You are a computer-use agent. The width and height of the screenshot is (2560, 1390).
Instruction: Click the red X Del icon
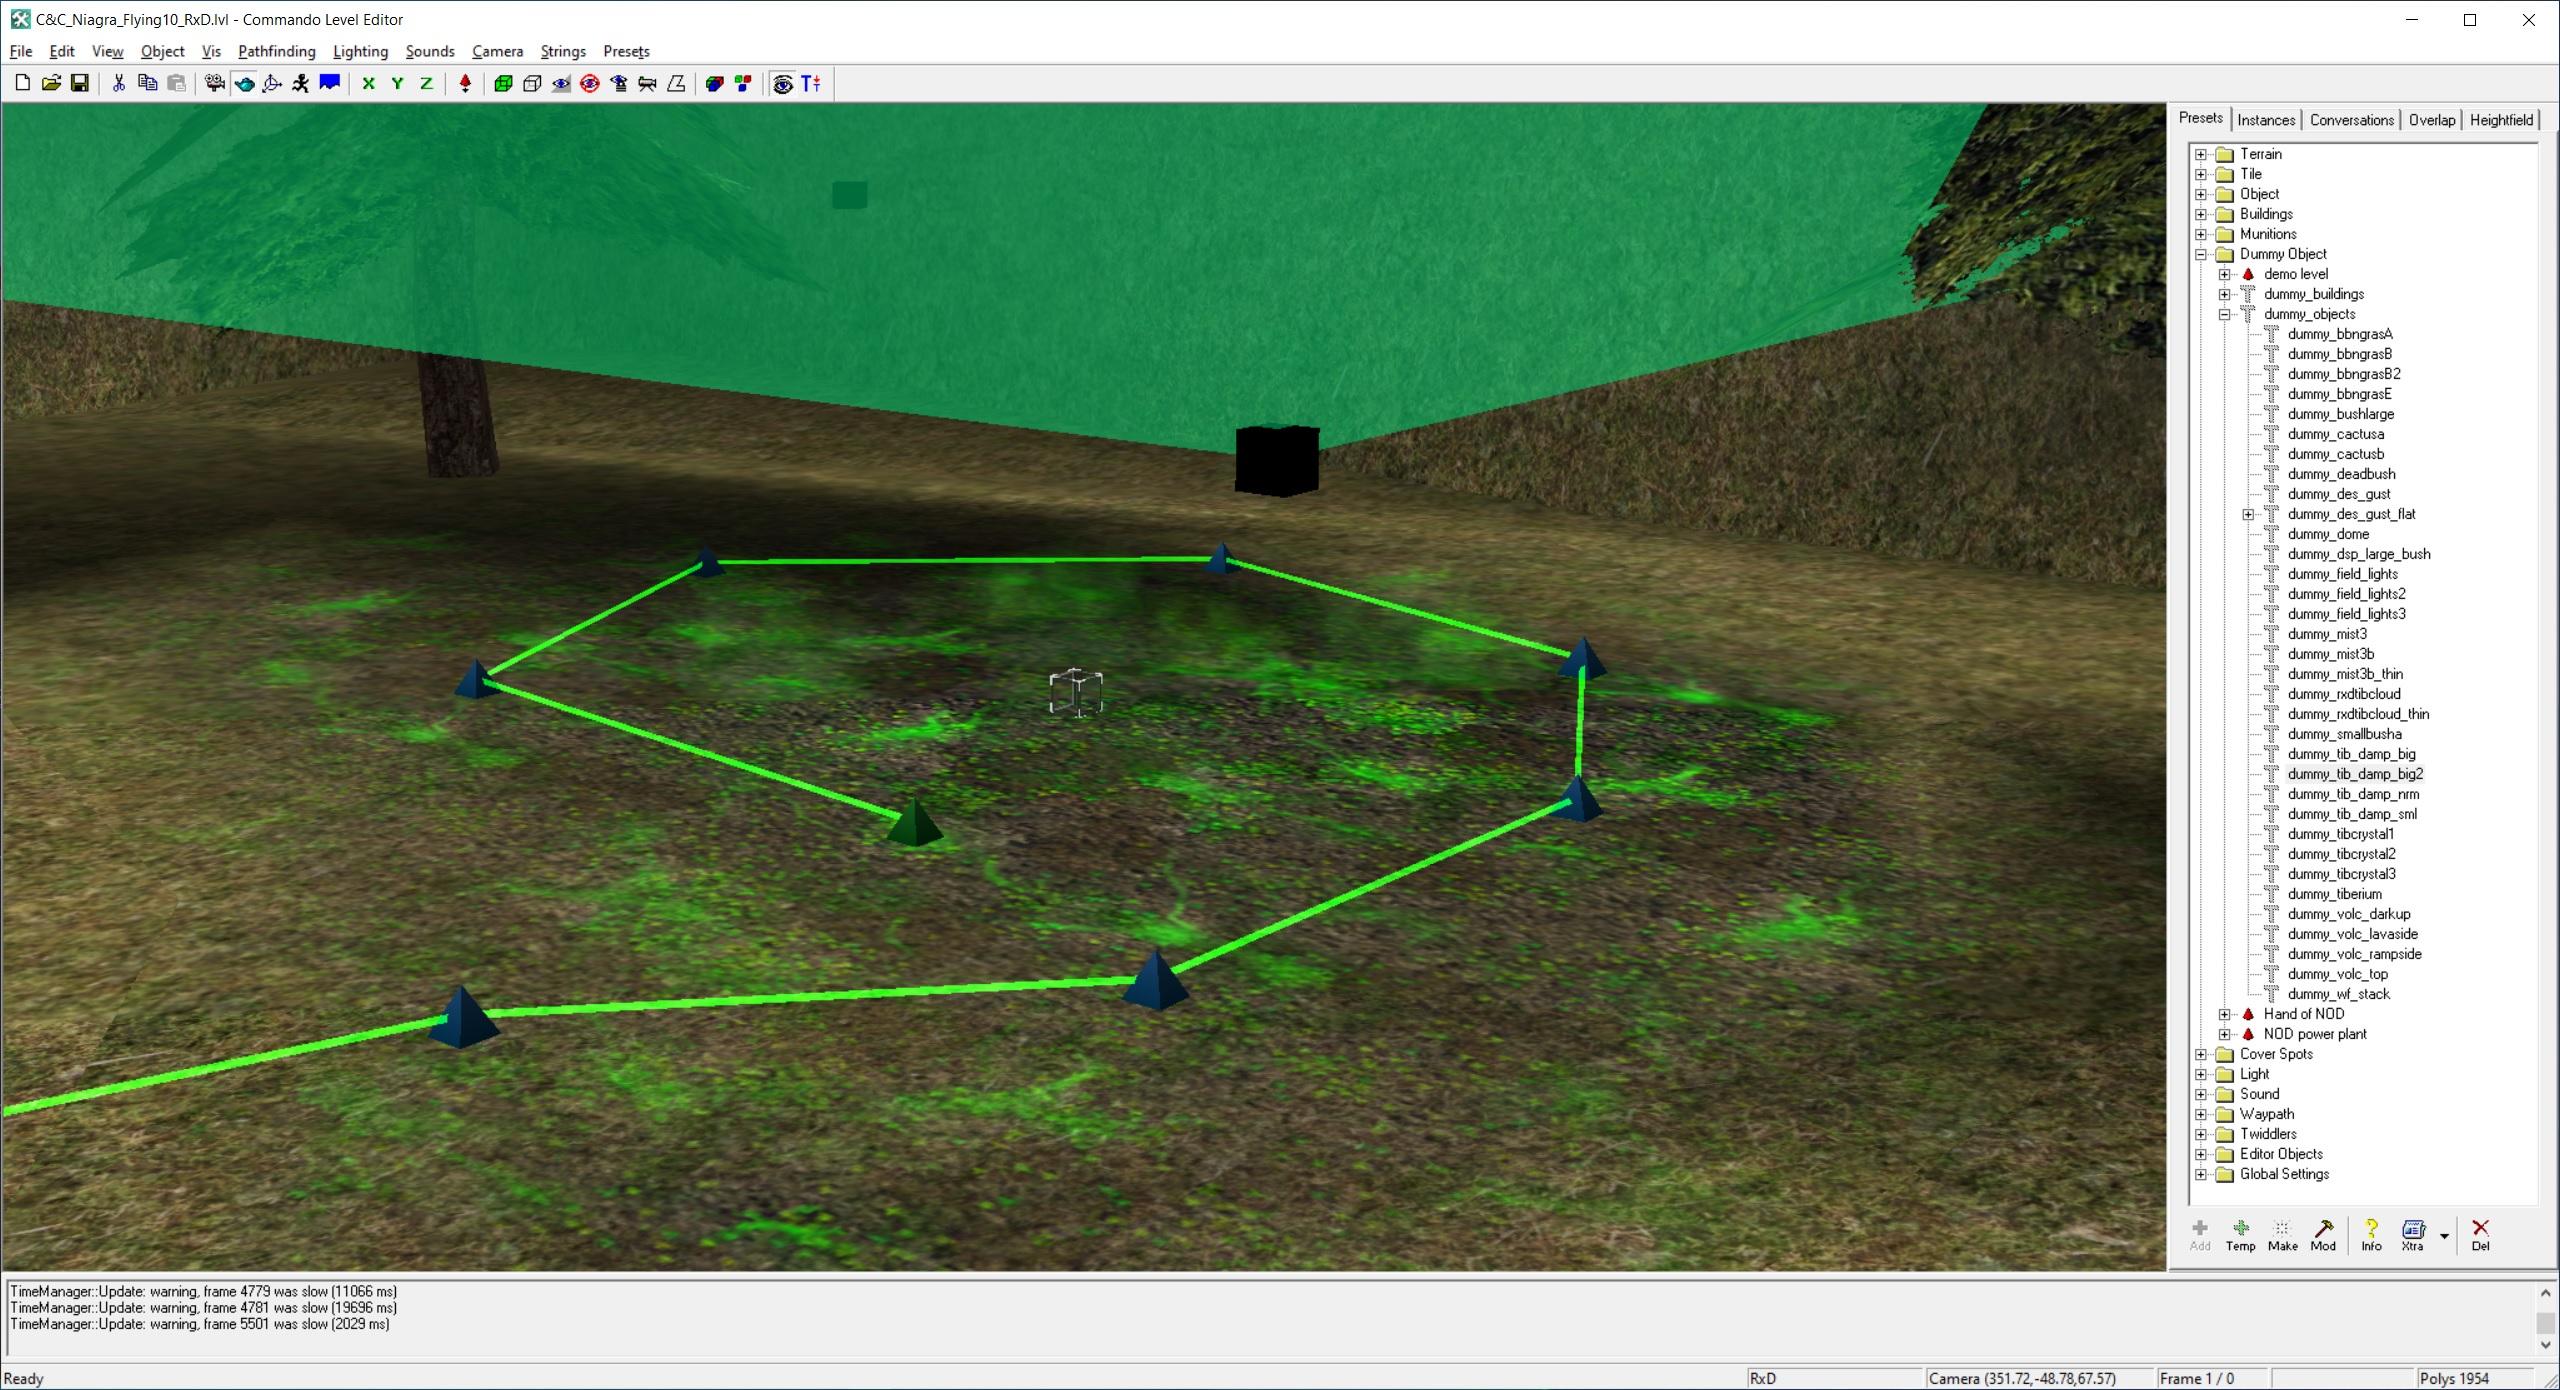pyautogui.click(x=2480, y=1235)
